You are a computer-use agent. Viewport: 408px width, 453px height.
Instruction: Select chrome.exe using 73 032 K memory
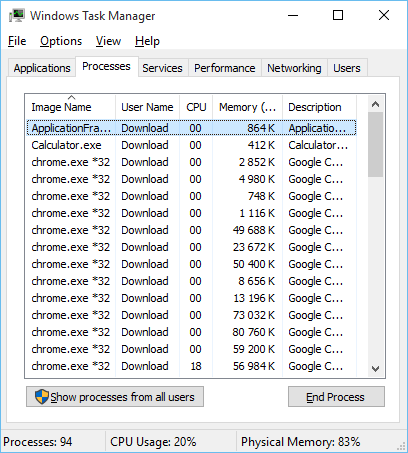[x=191, y=315]
